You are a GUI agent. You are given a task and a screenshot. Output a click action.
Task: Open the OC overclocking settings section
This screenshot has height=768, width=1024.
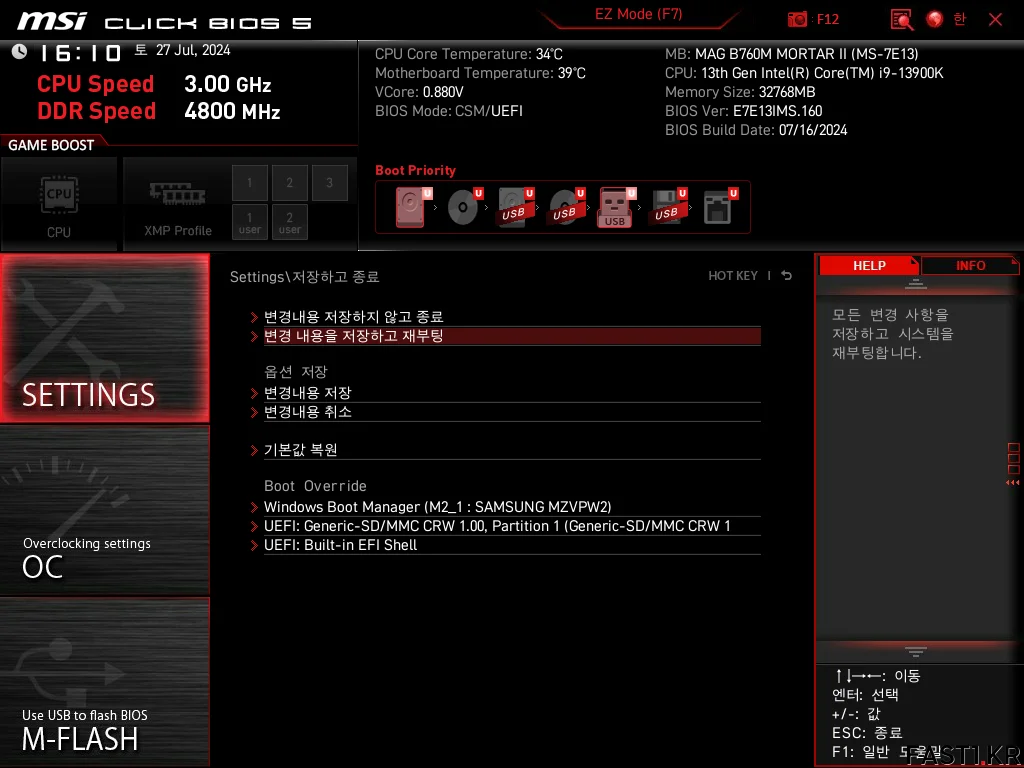click(x=104, y=511)
